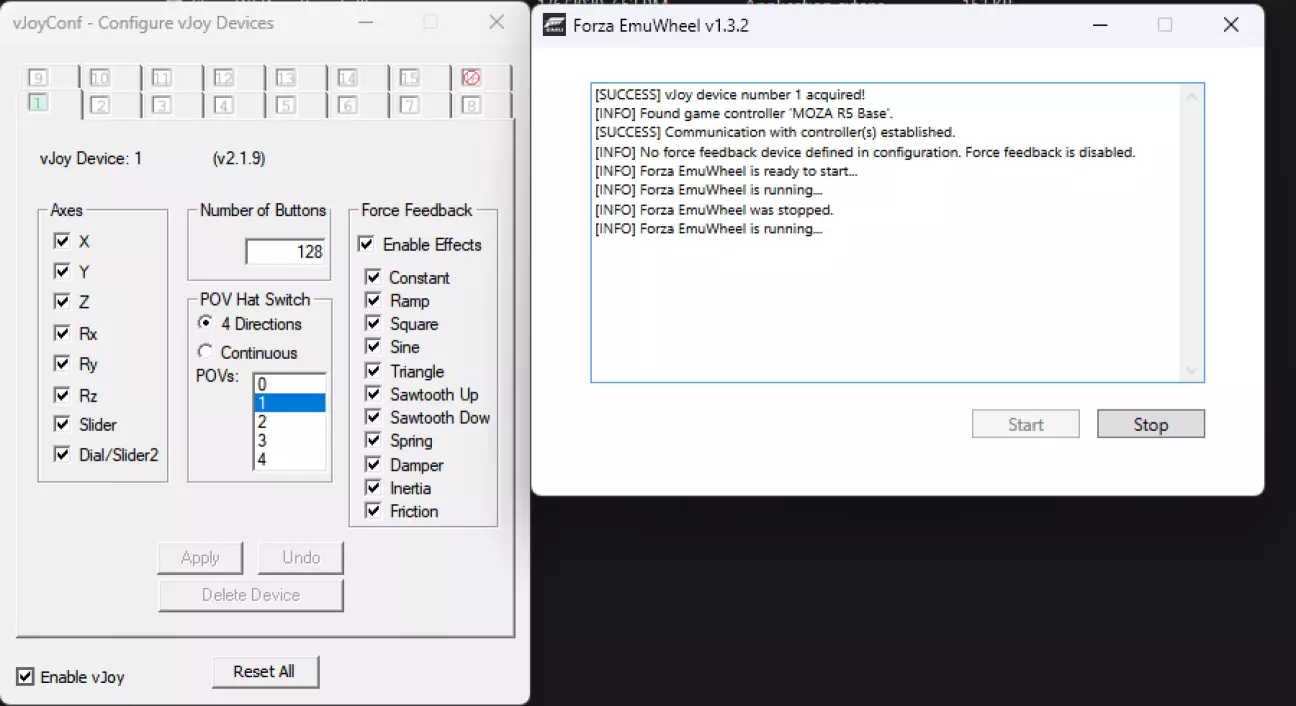
Task: Toggle the Spring effect checkbox
Action: 373,440
